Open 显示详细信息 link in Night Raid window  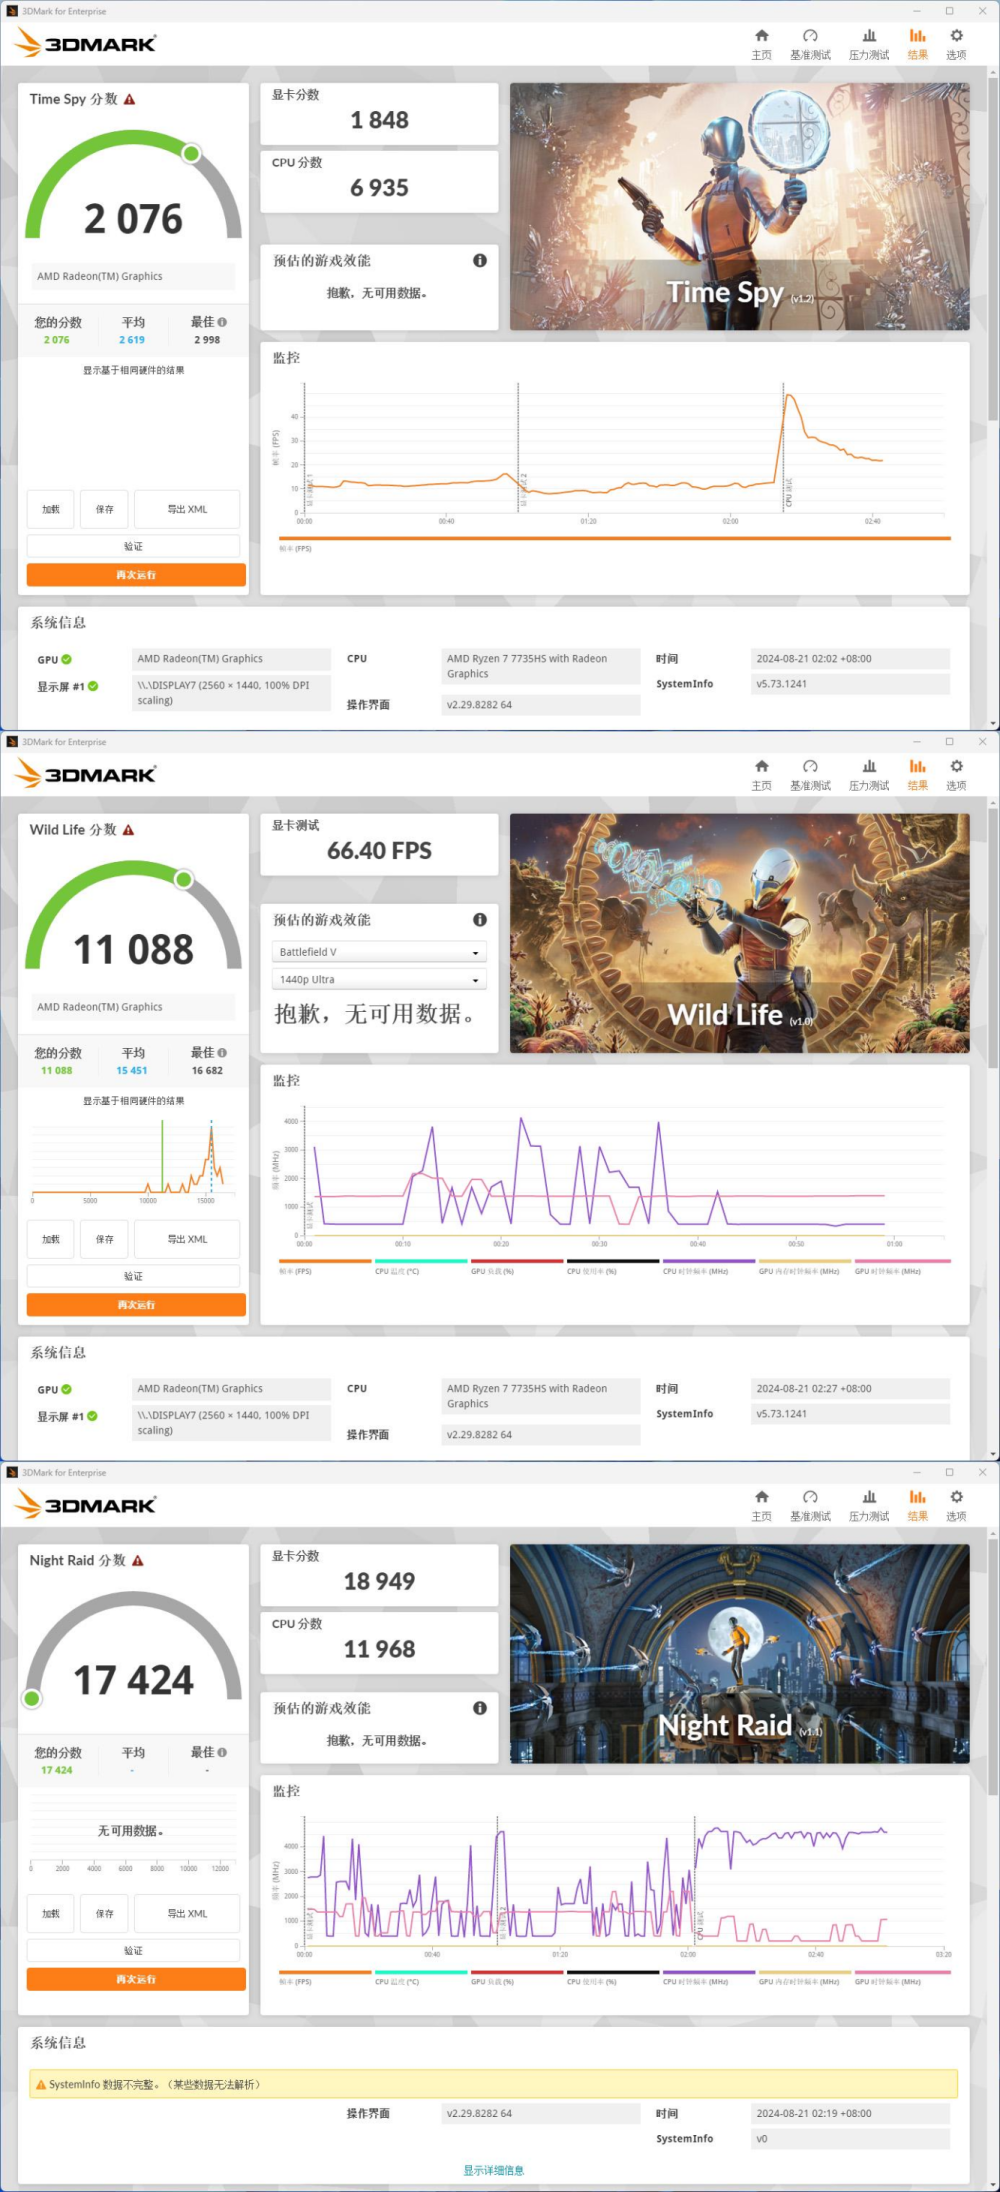click(x=493, y=2170)
